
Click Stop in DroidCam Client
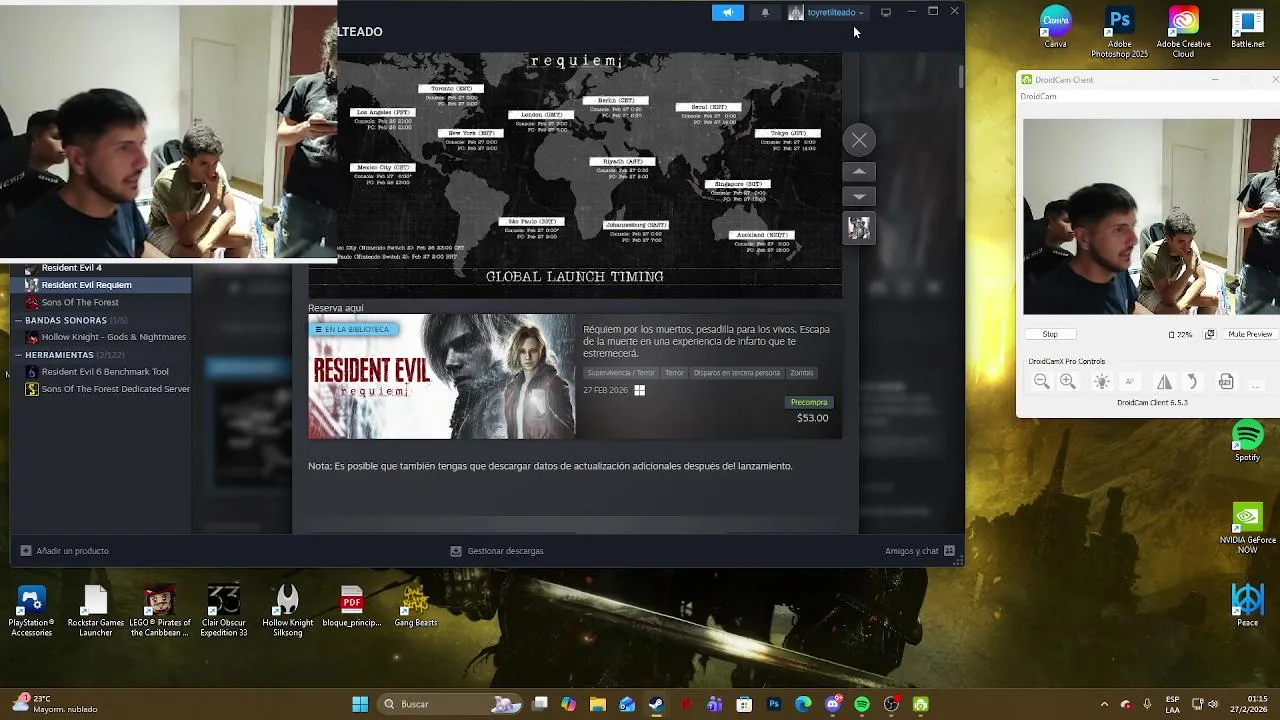click(1050, 334)
